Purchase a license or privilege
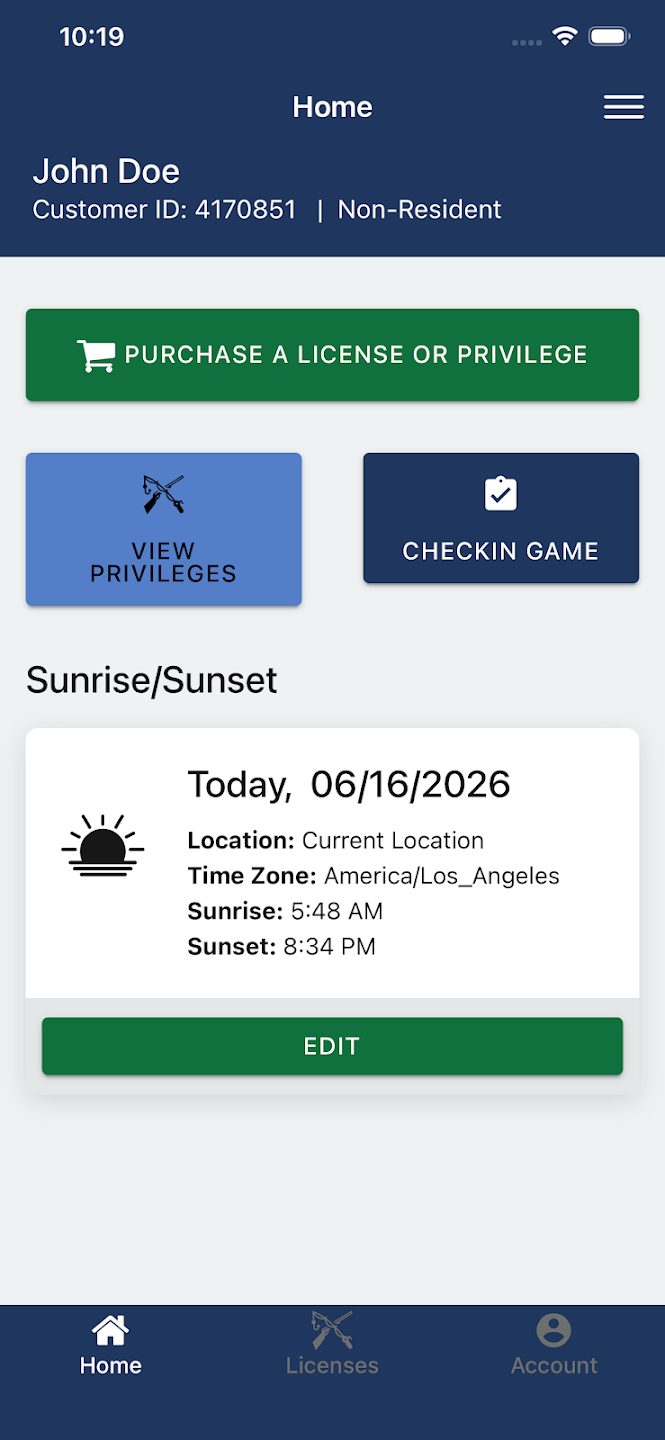This screenshot has height=1440, width=665. pos(332,355)
